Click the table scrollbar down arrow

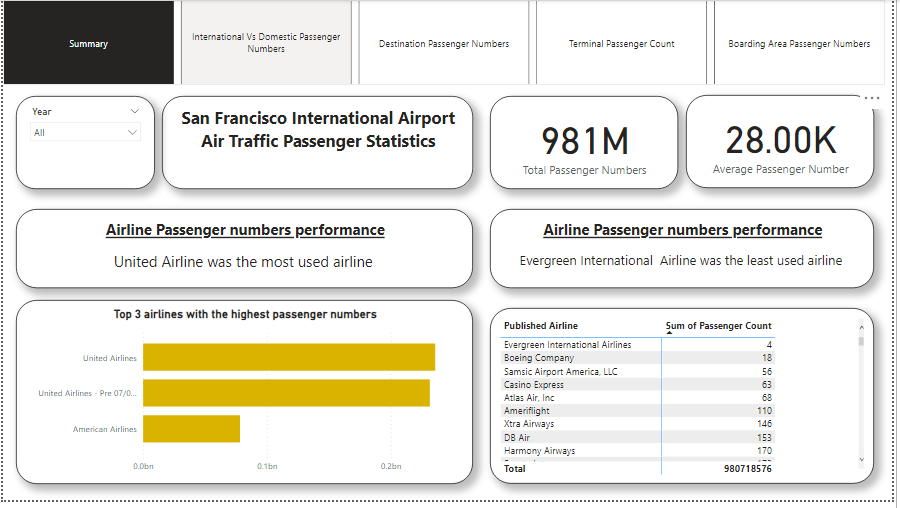tap(861, 460)
